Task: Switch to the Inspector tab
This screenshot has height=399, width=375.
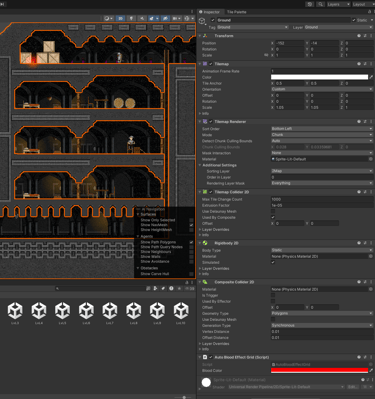Action: [209, 12]
